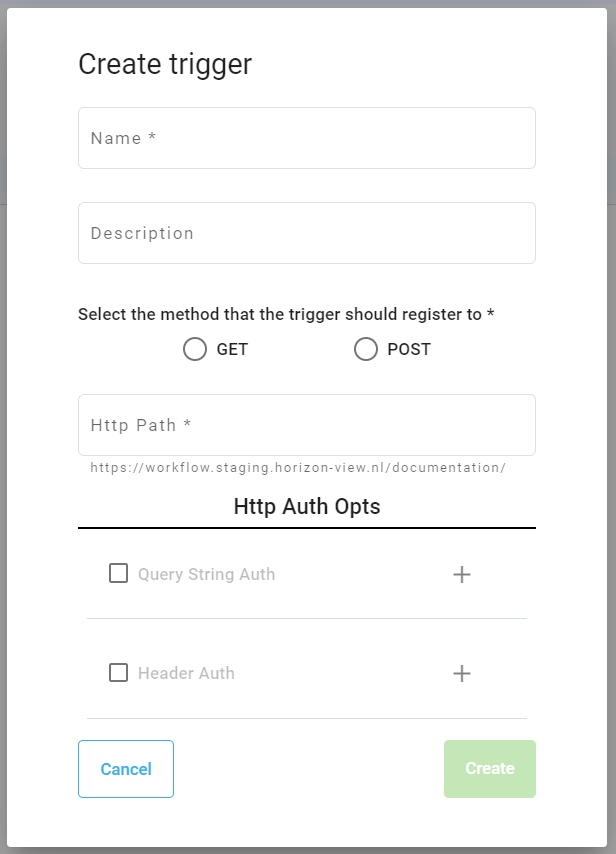Focus the Http Path input field
The width and height of the screenshot is (616, 854).
tap(306, 425)
